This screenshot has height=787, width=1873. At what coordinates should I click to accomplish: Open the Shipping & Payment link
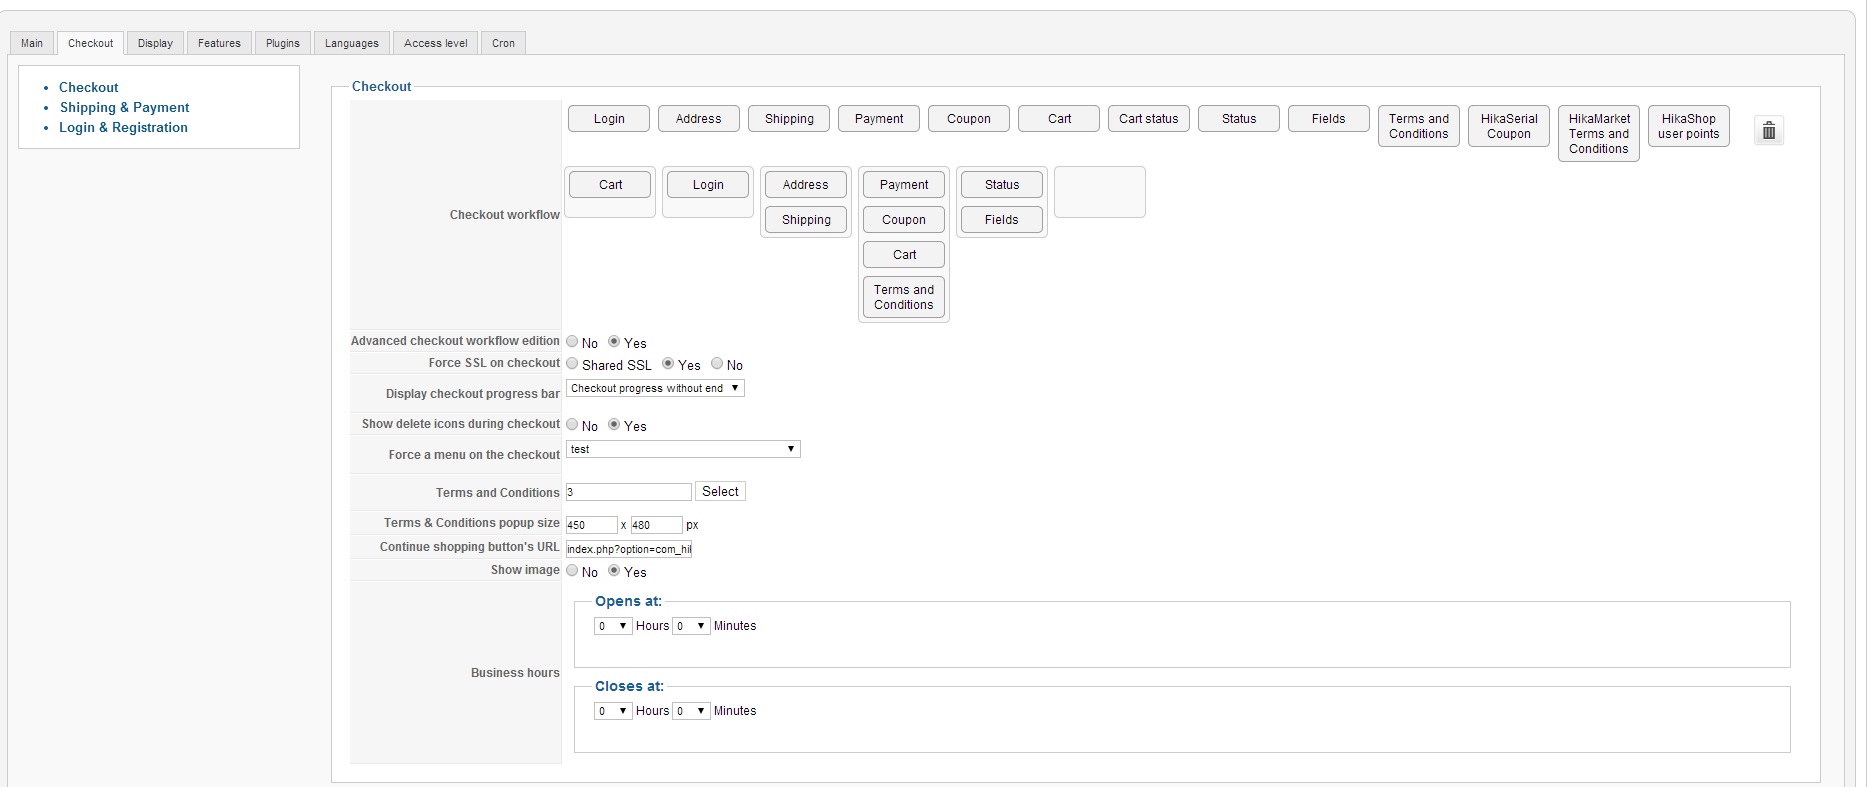pos(124,107)
